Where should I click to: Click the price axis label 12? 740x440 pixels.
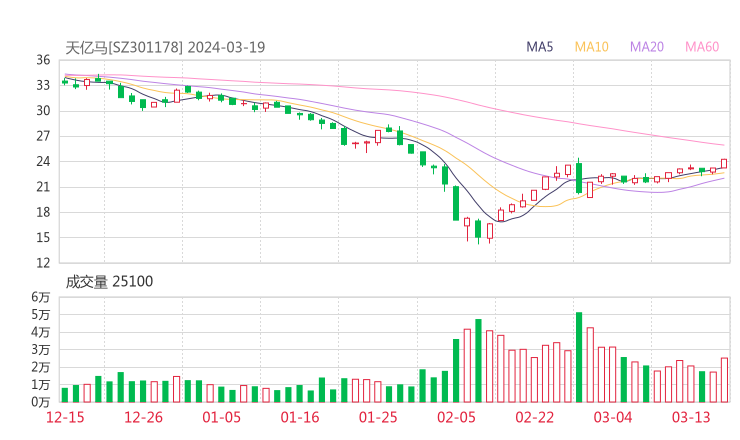coord(43,262)
